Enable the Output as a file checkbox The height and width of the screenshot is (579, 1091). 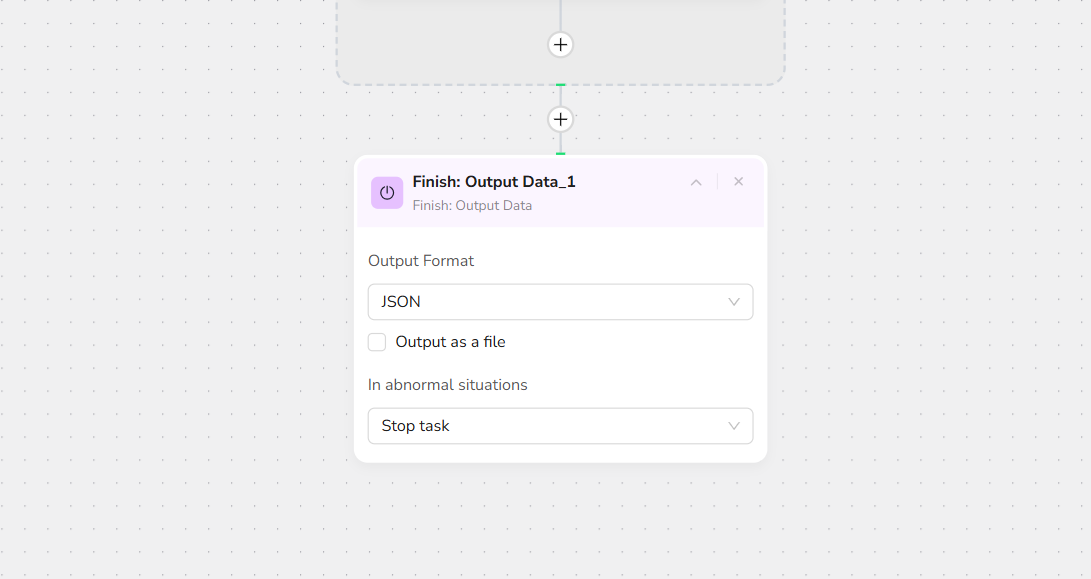(377, 342)
